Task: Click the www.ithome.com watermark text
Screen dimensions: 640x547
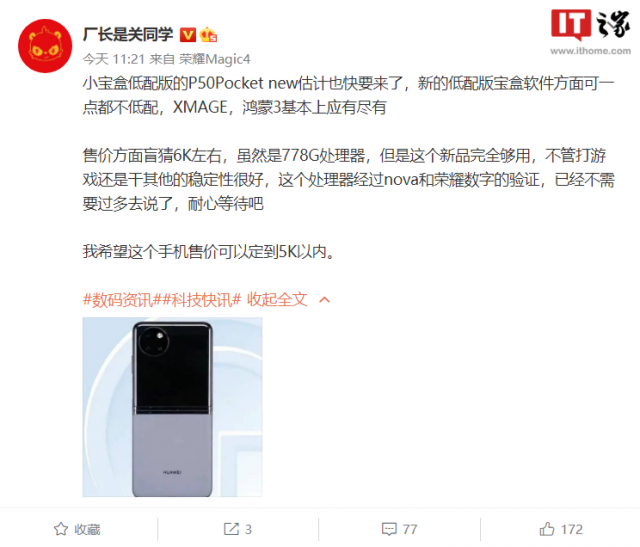Action: [x=590, y=51]
